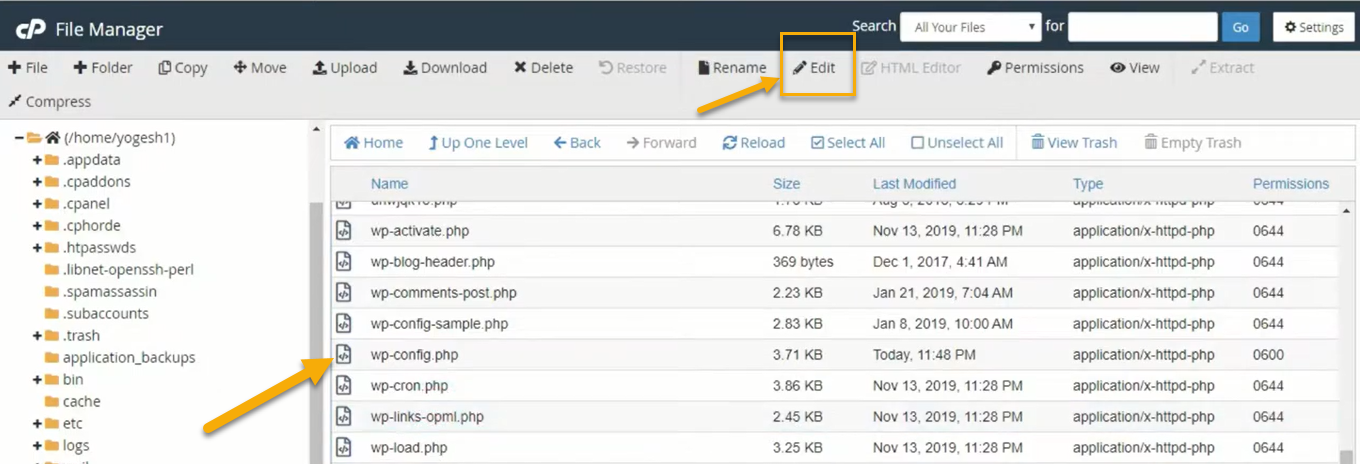Create a new folder with +Folder
The image size is (1360, 464).
pyautogui.click(x=103, y=68)
